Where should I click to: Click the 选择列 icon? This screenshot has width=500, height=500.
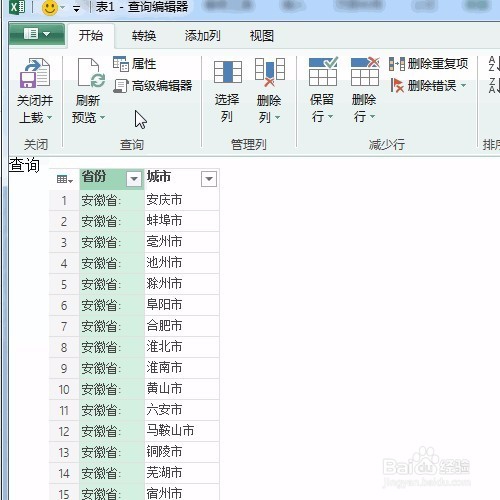click(x=228, y=72)
